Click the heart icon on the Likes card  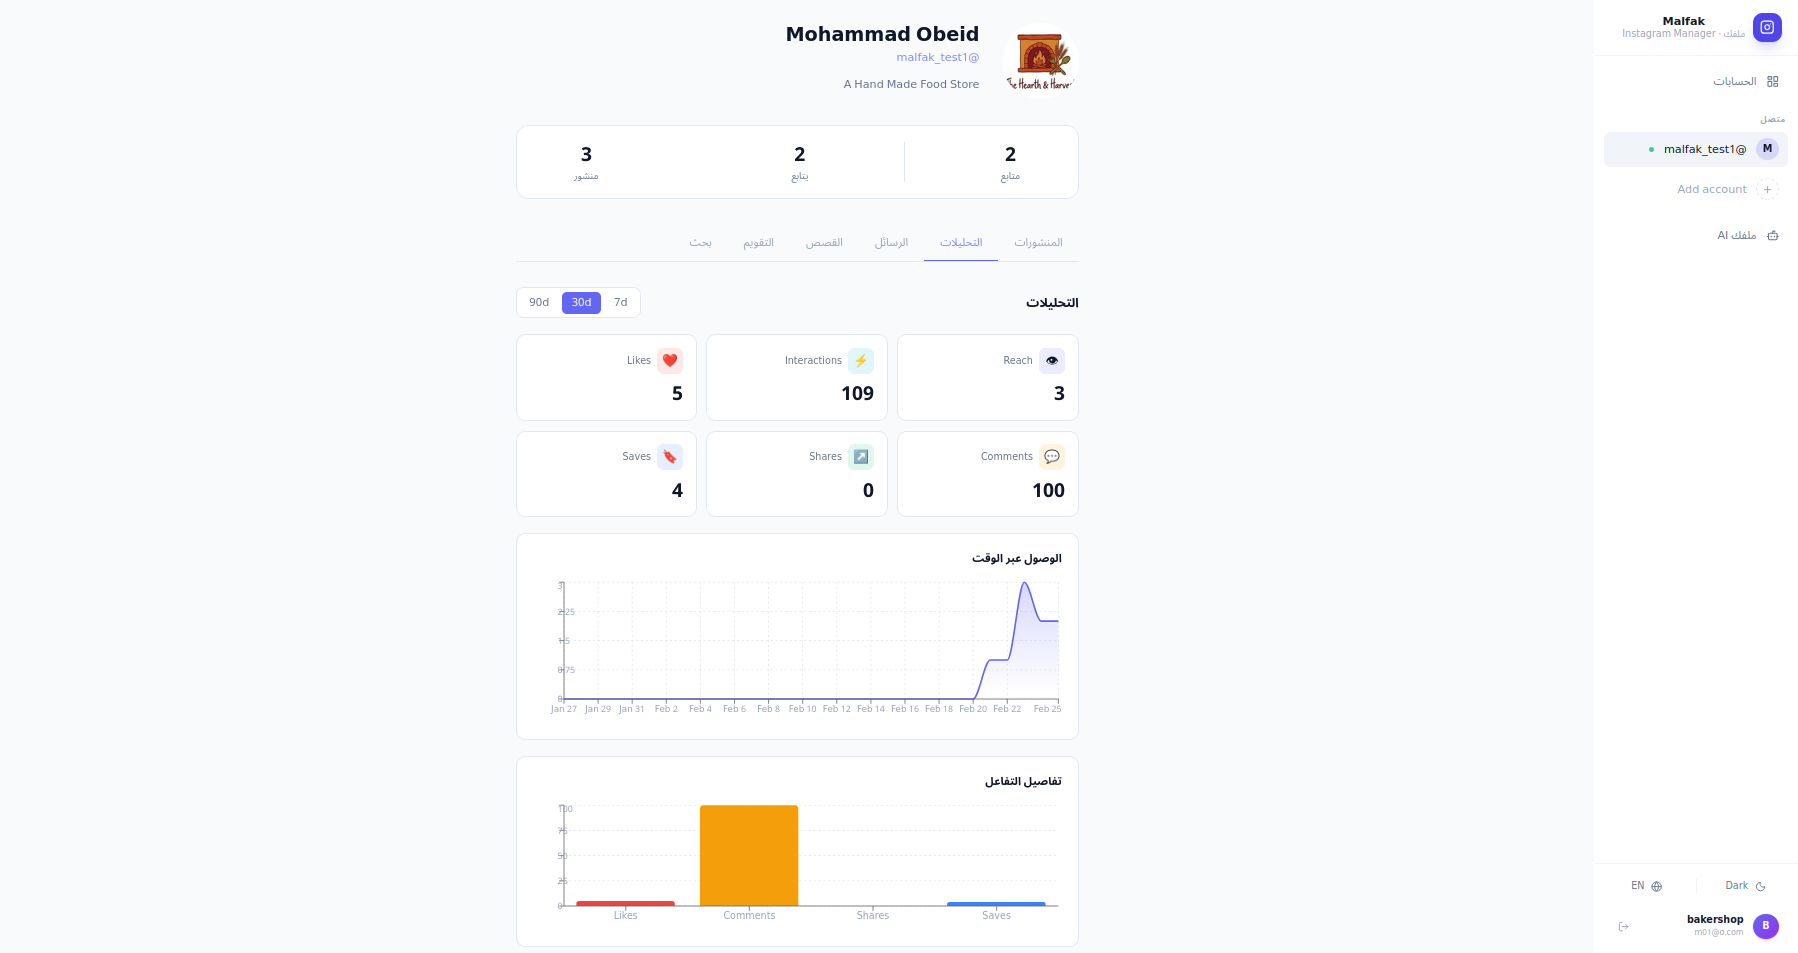pyautogui.click(x=669, y=361)
